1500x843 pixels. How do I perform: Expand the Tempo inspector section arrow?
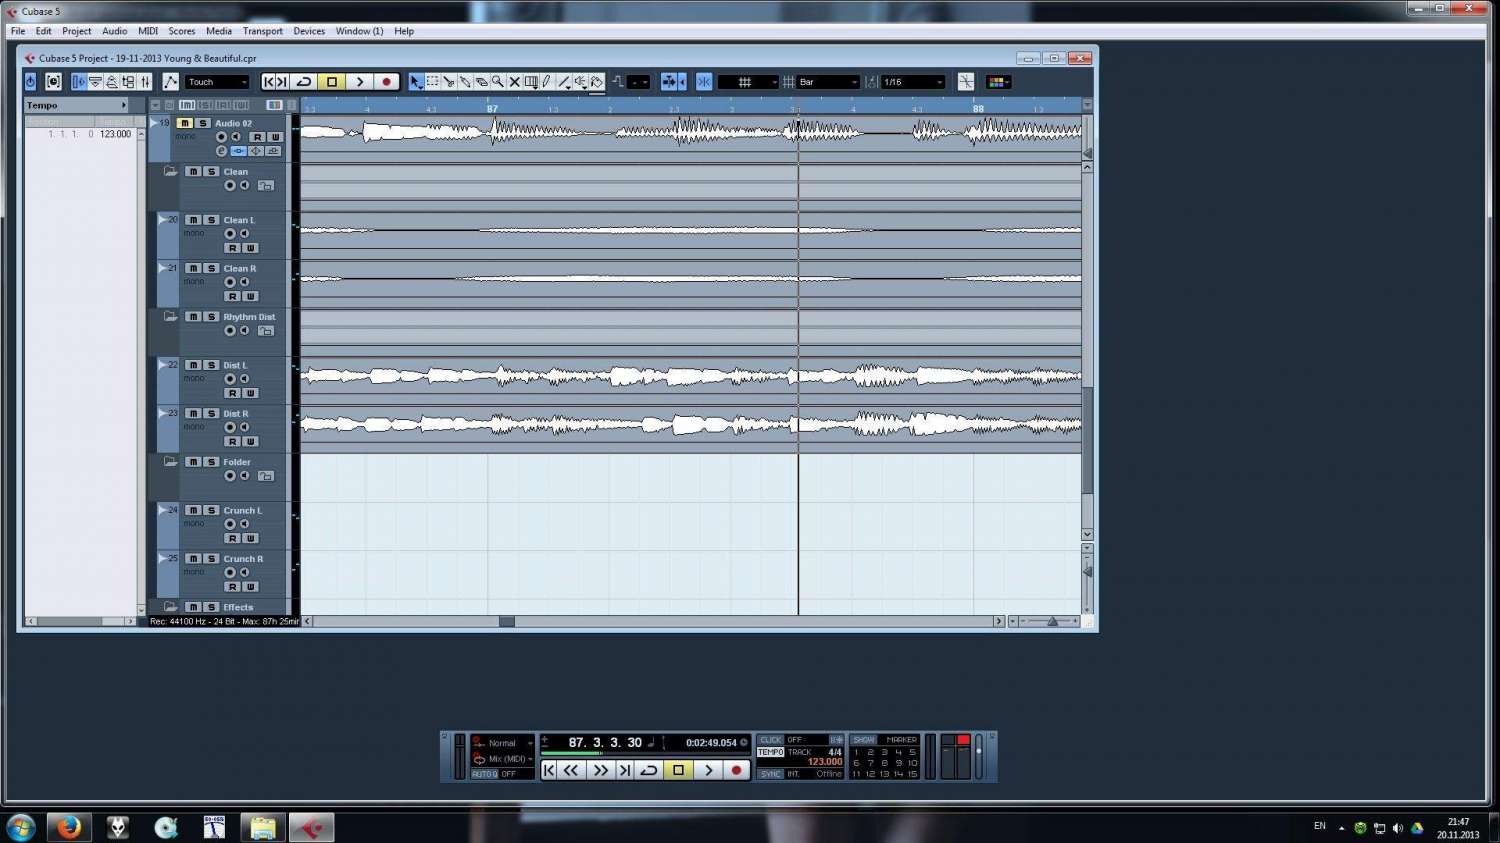pos(124,105)
